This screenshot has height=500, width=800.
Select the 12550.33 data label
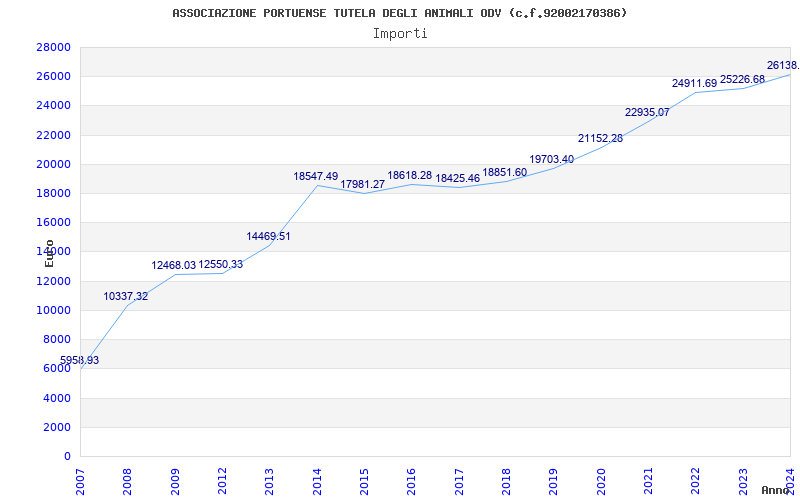click(x=220, y=264)
